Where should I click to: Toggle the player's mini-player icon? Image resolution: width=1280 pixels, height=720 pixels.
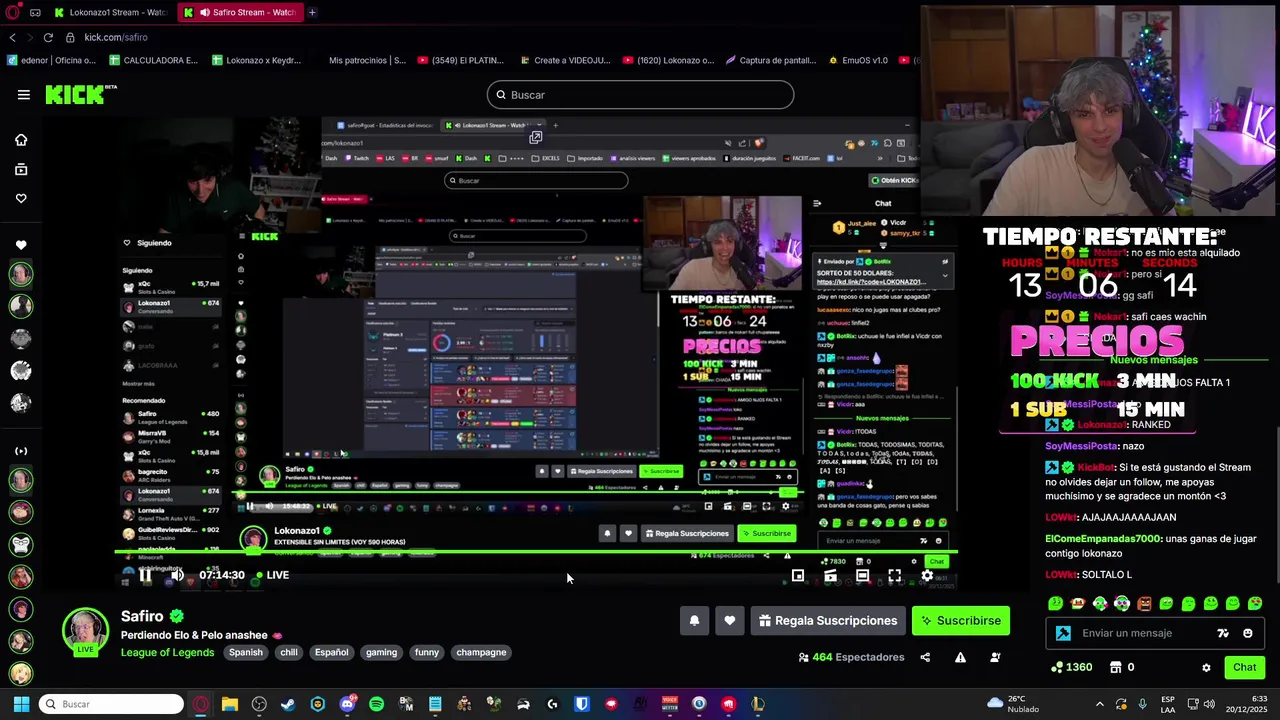[798, 576]
